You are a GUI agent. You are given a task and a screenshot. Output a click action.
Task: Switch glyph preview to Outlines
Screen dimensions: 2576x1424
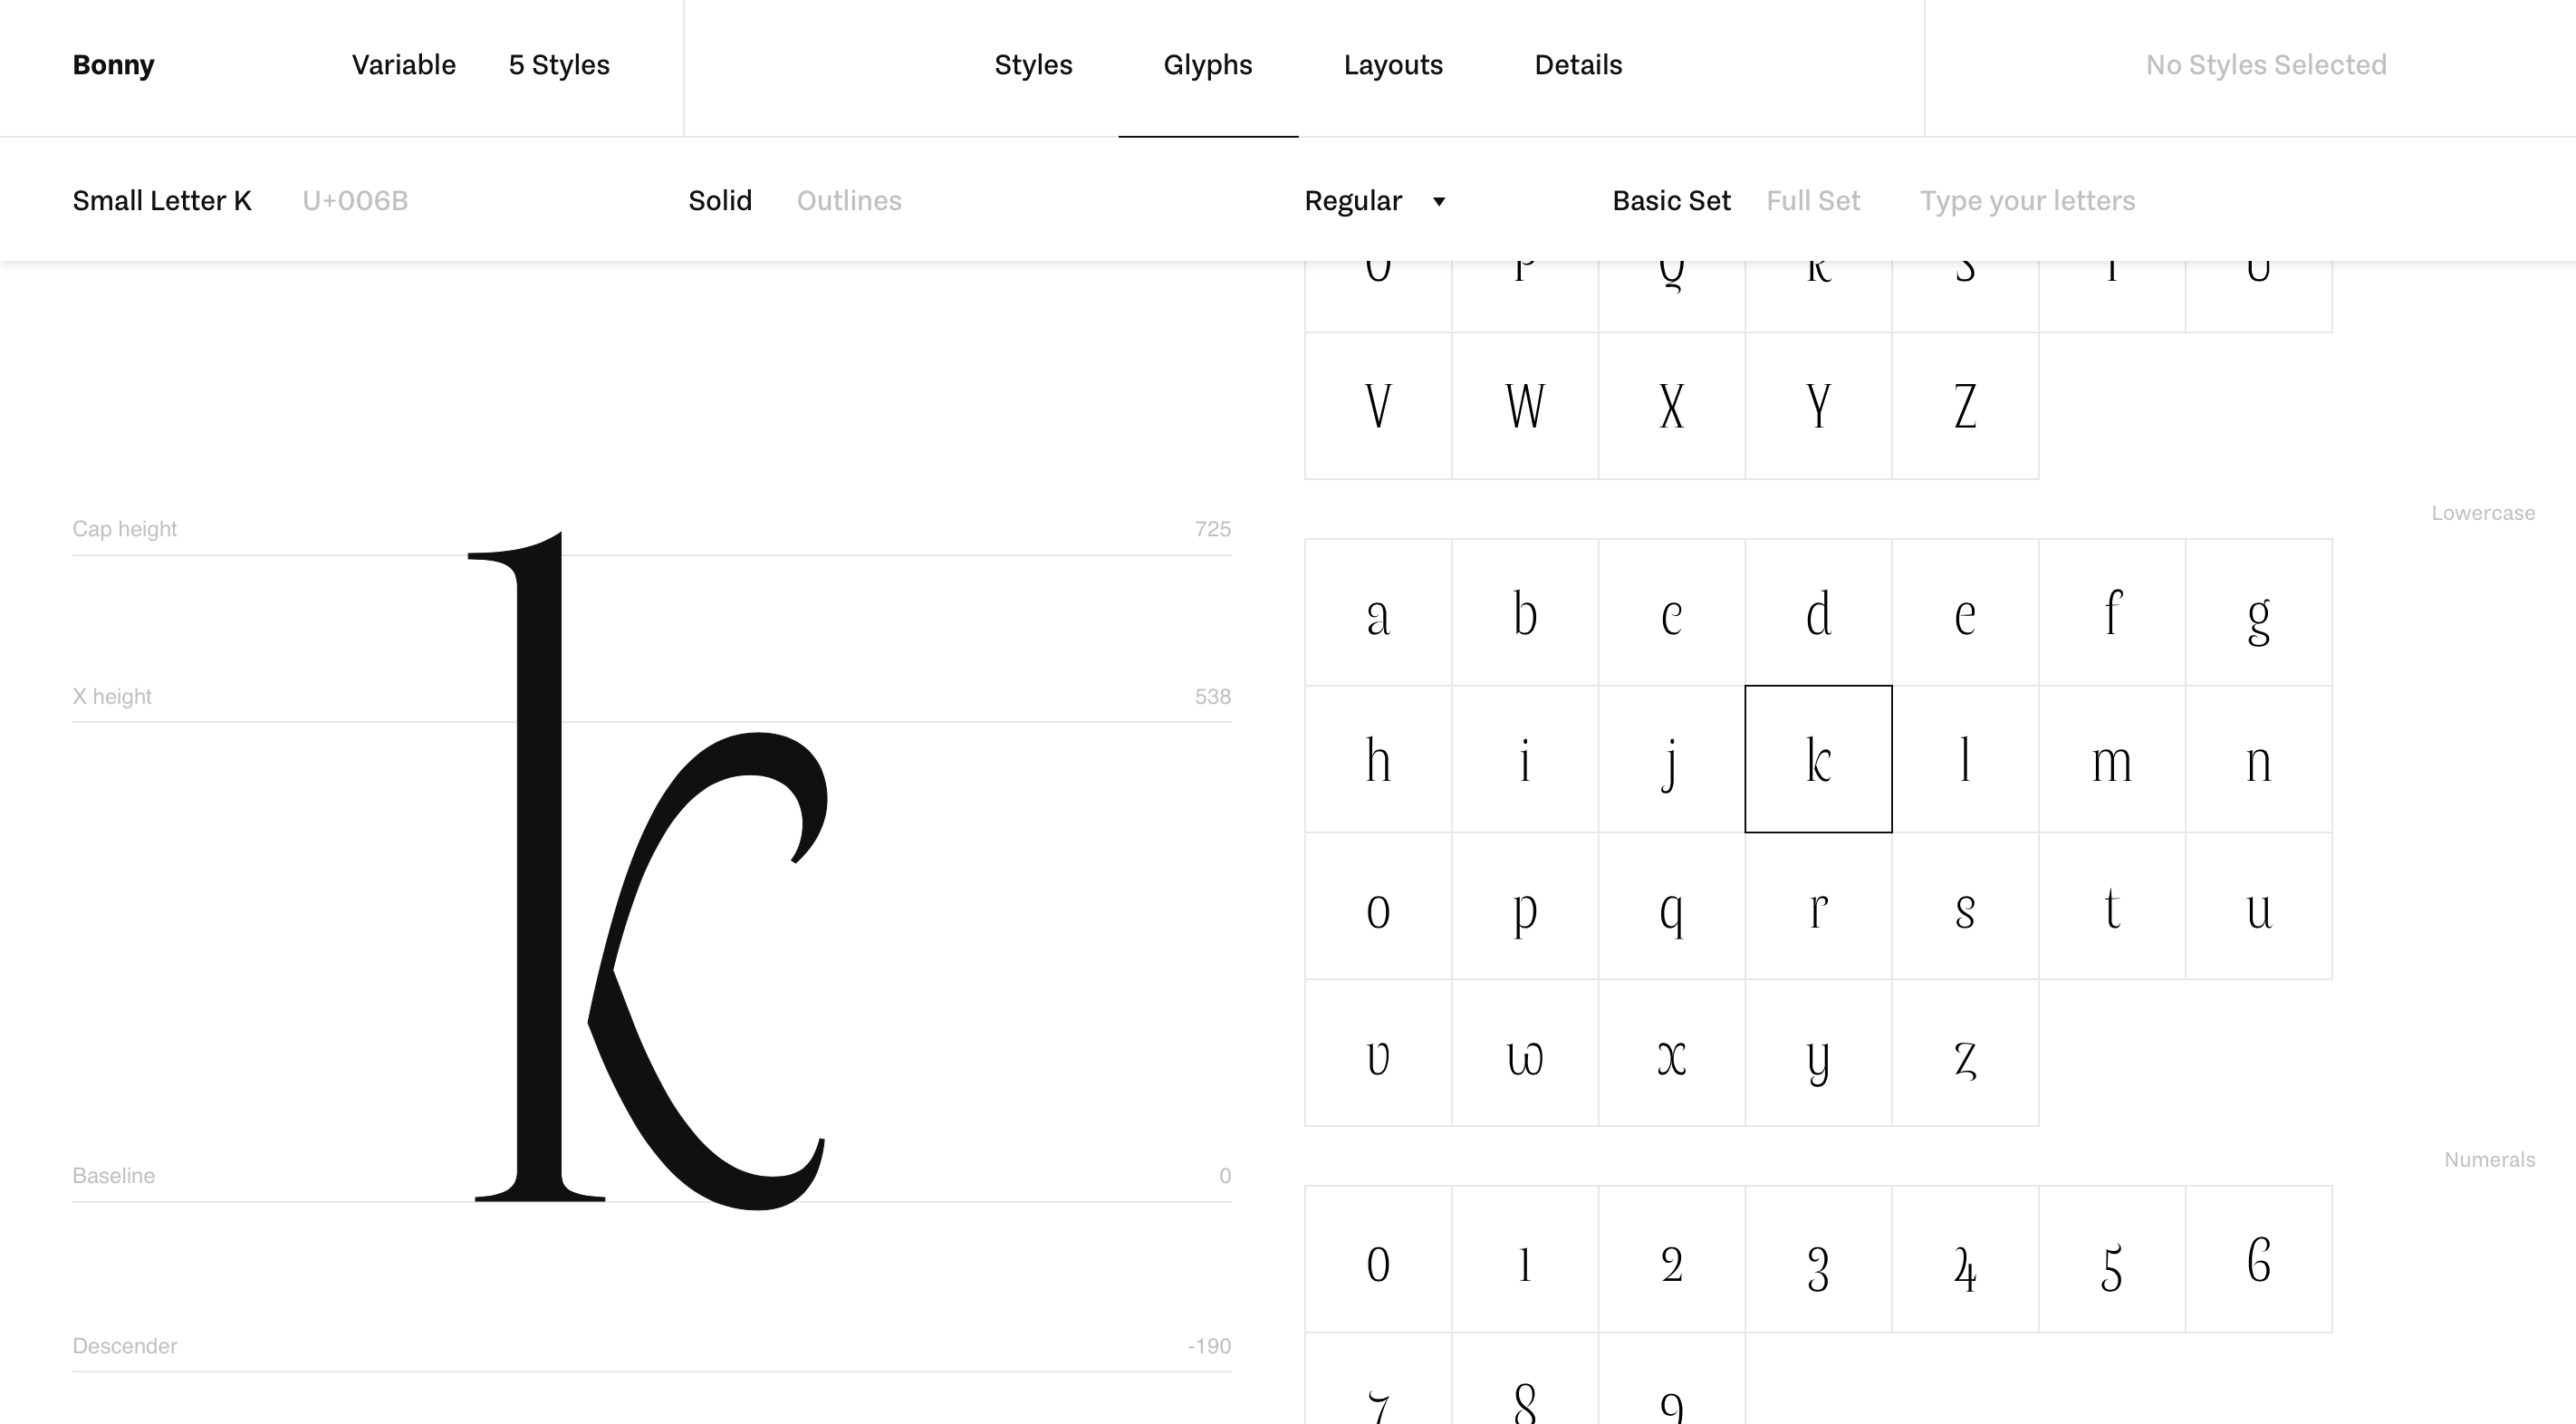coord(848,201)
